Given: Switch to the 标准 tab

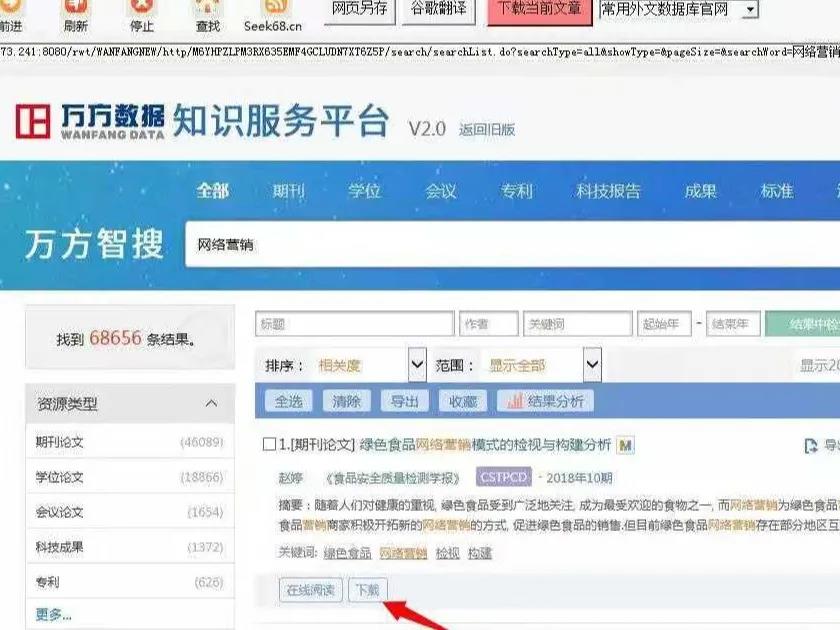Looking at the screenshot, I should 777,191.
